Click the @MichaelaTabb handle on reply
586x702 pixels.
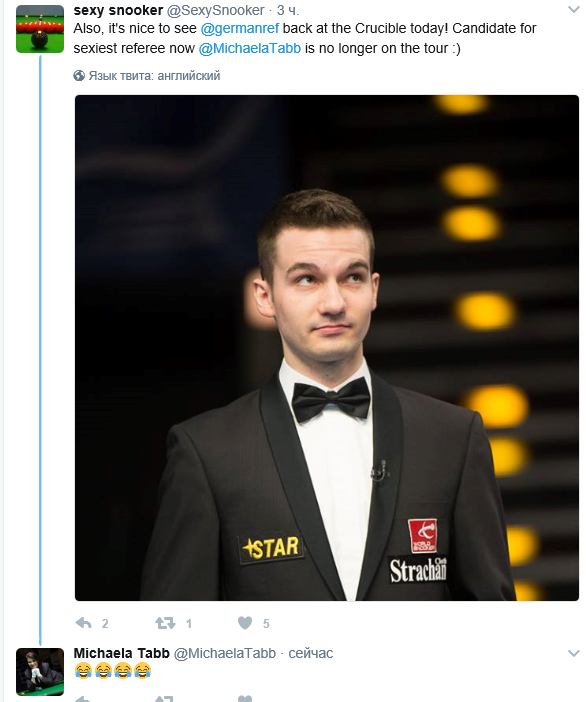coord(225,653)
